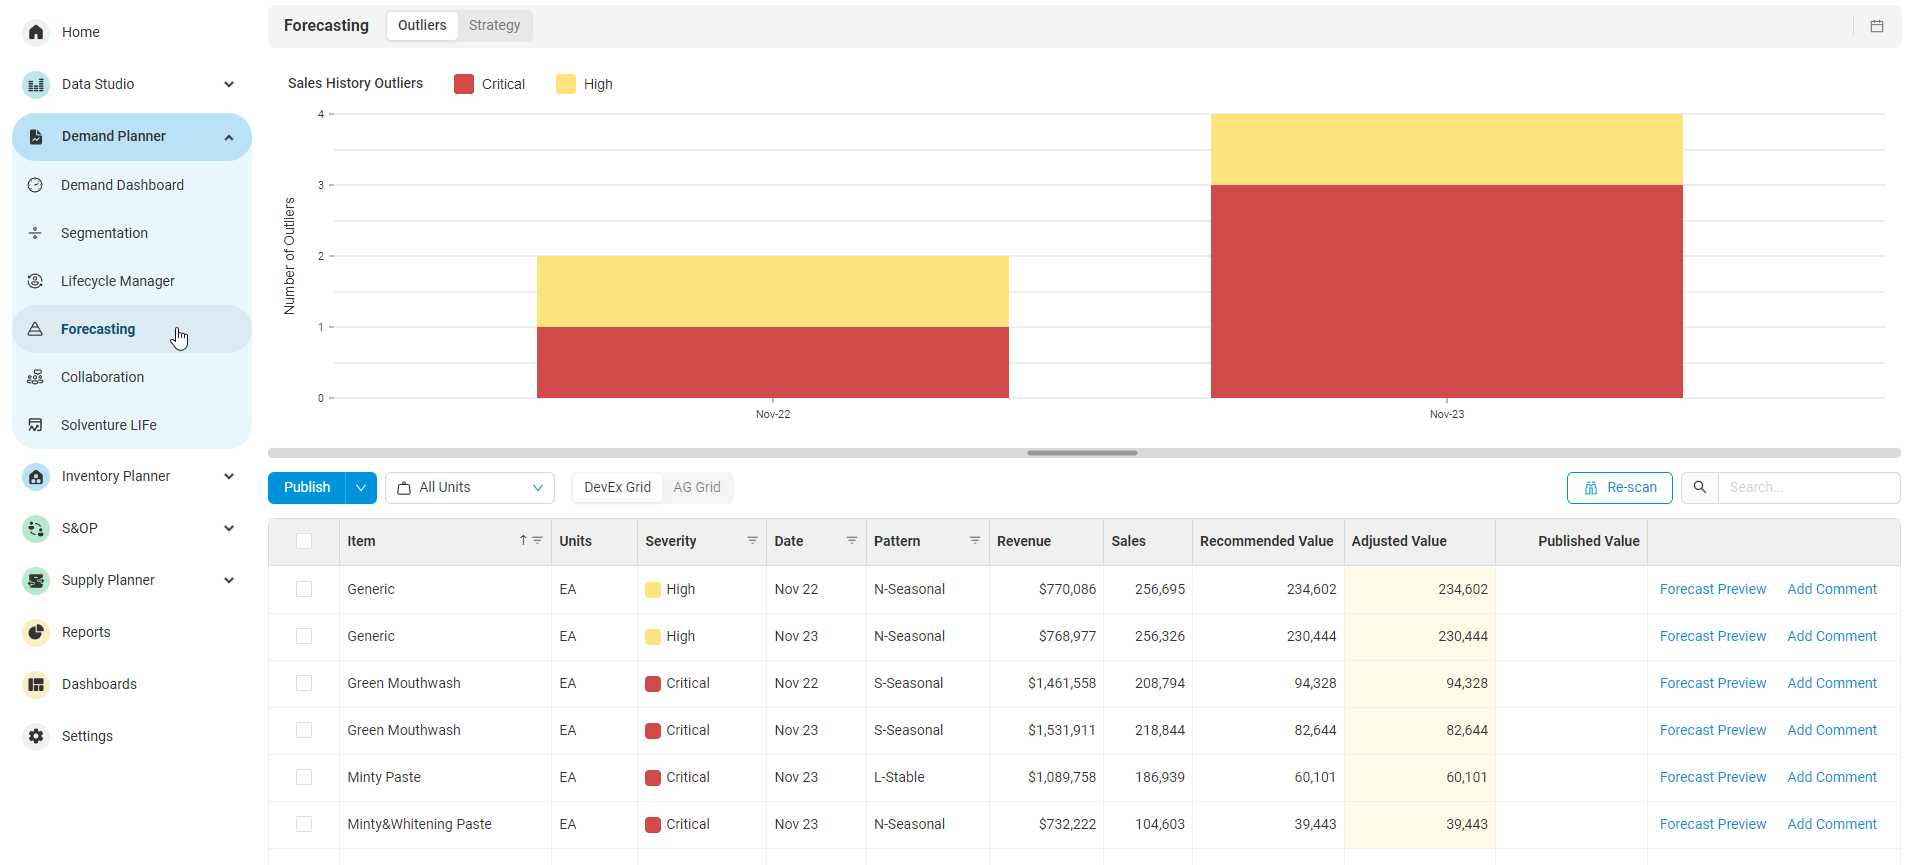Click the Inventory Planner icon

pos(36,476)
